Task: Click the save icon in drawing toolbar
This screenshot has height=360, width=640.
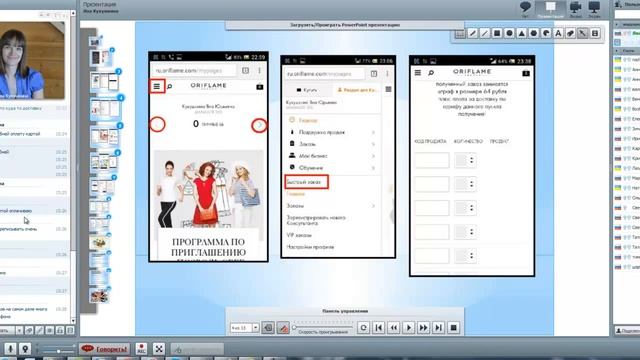Action: tap(595, 33)
